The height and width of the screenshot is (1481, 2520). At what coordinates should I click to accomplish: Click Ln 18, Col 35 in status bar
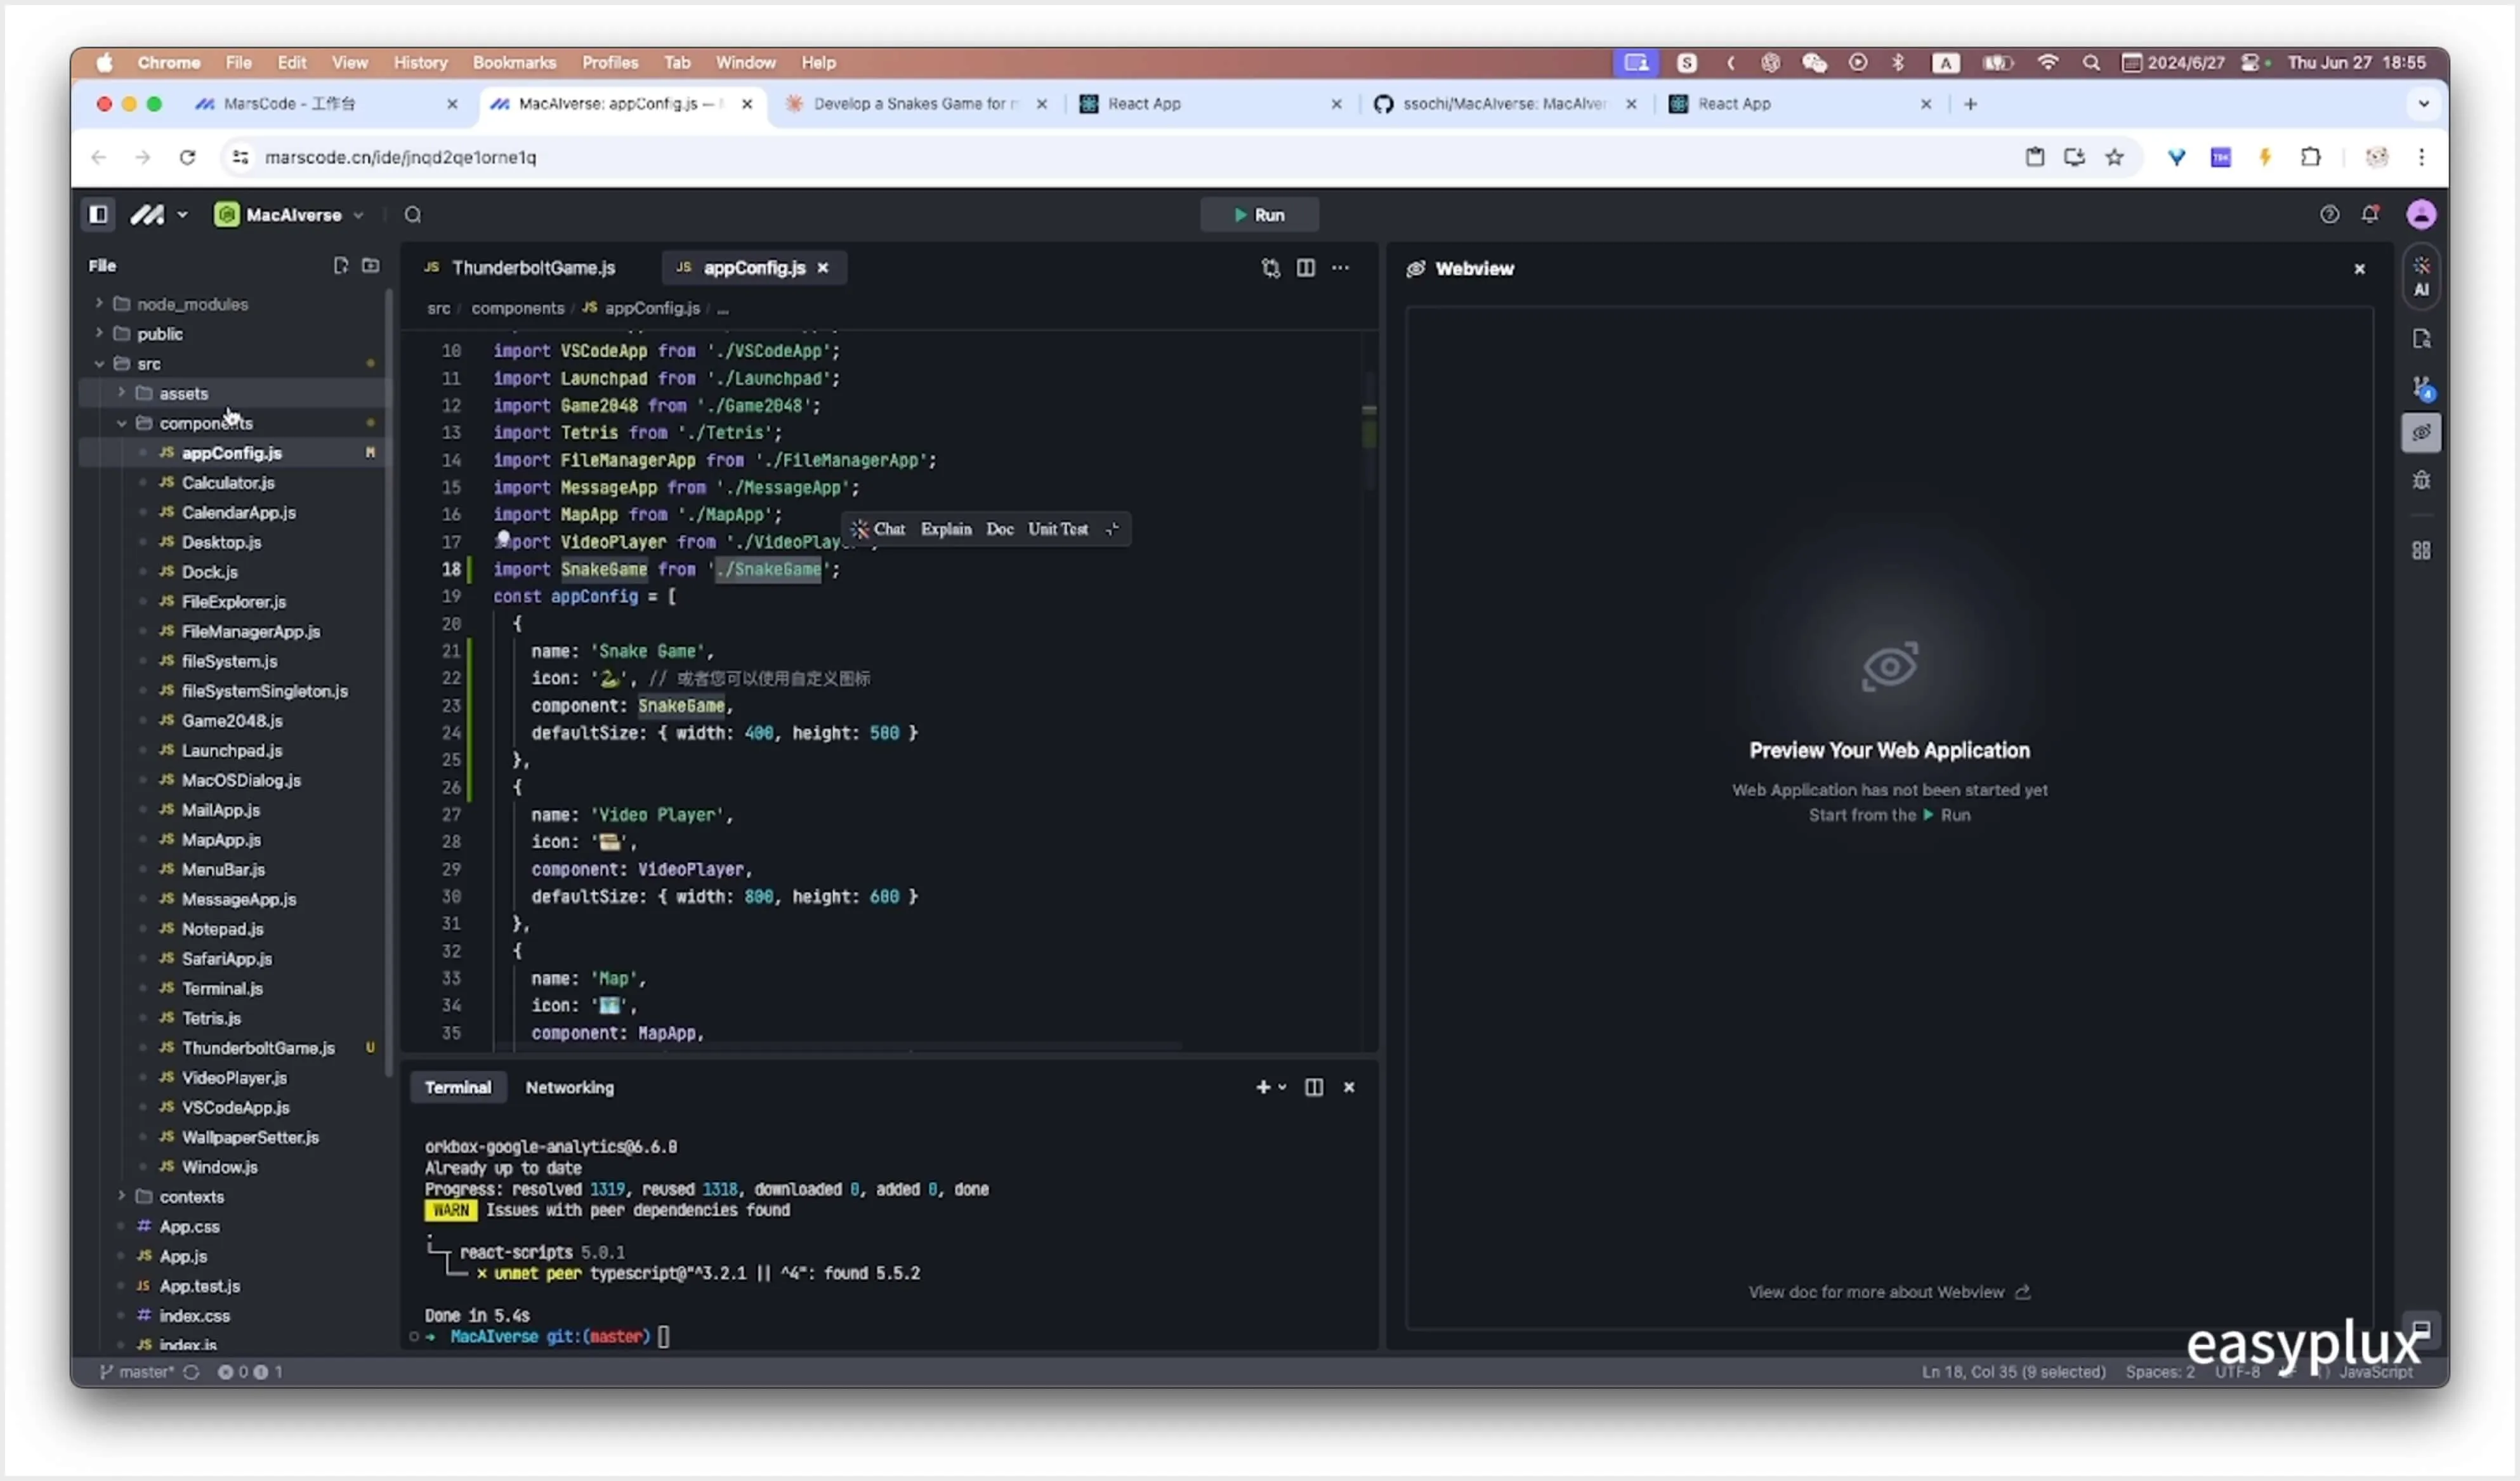(x=2013, y=1372)
